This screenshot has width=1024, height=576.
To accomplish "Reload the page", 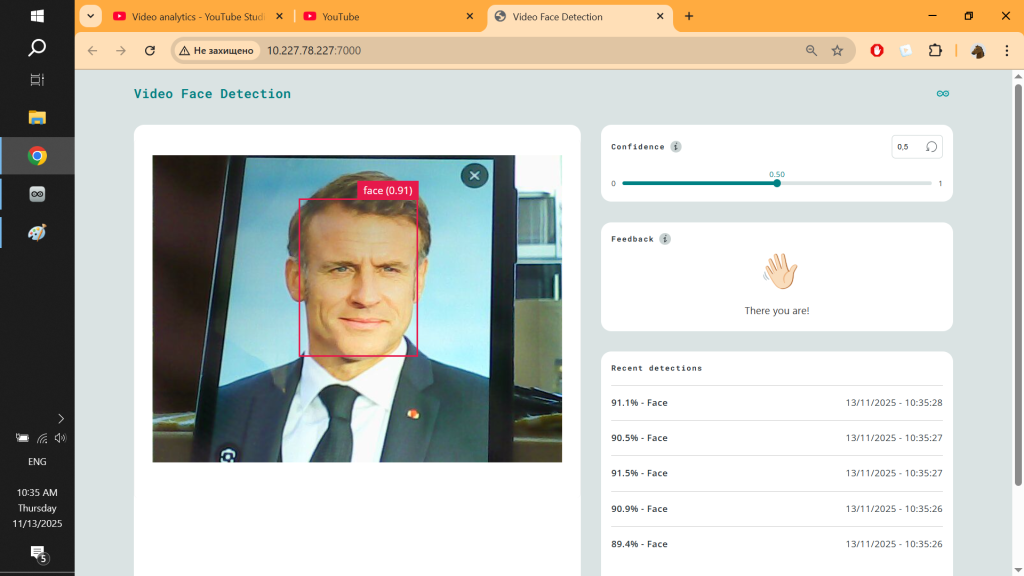I will [150, 51].
